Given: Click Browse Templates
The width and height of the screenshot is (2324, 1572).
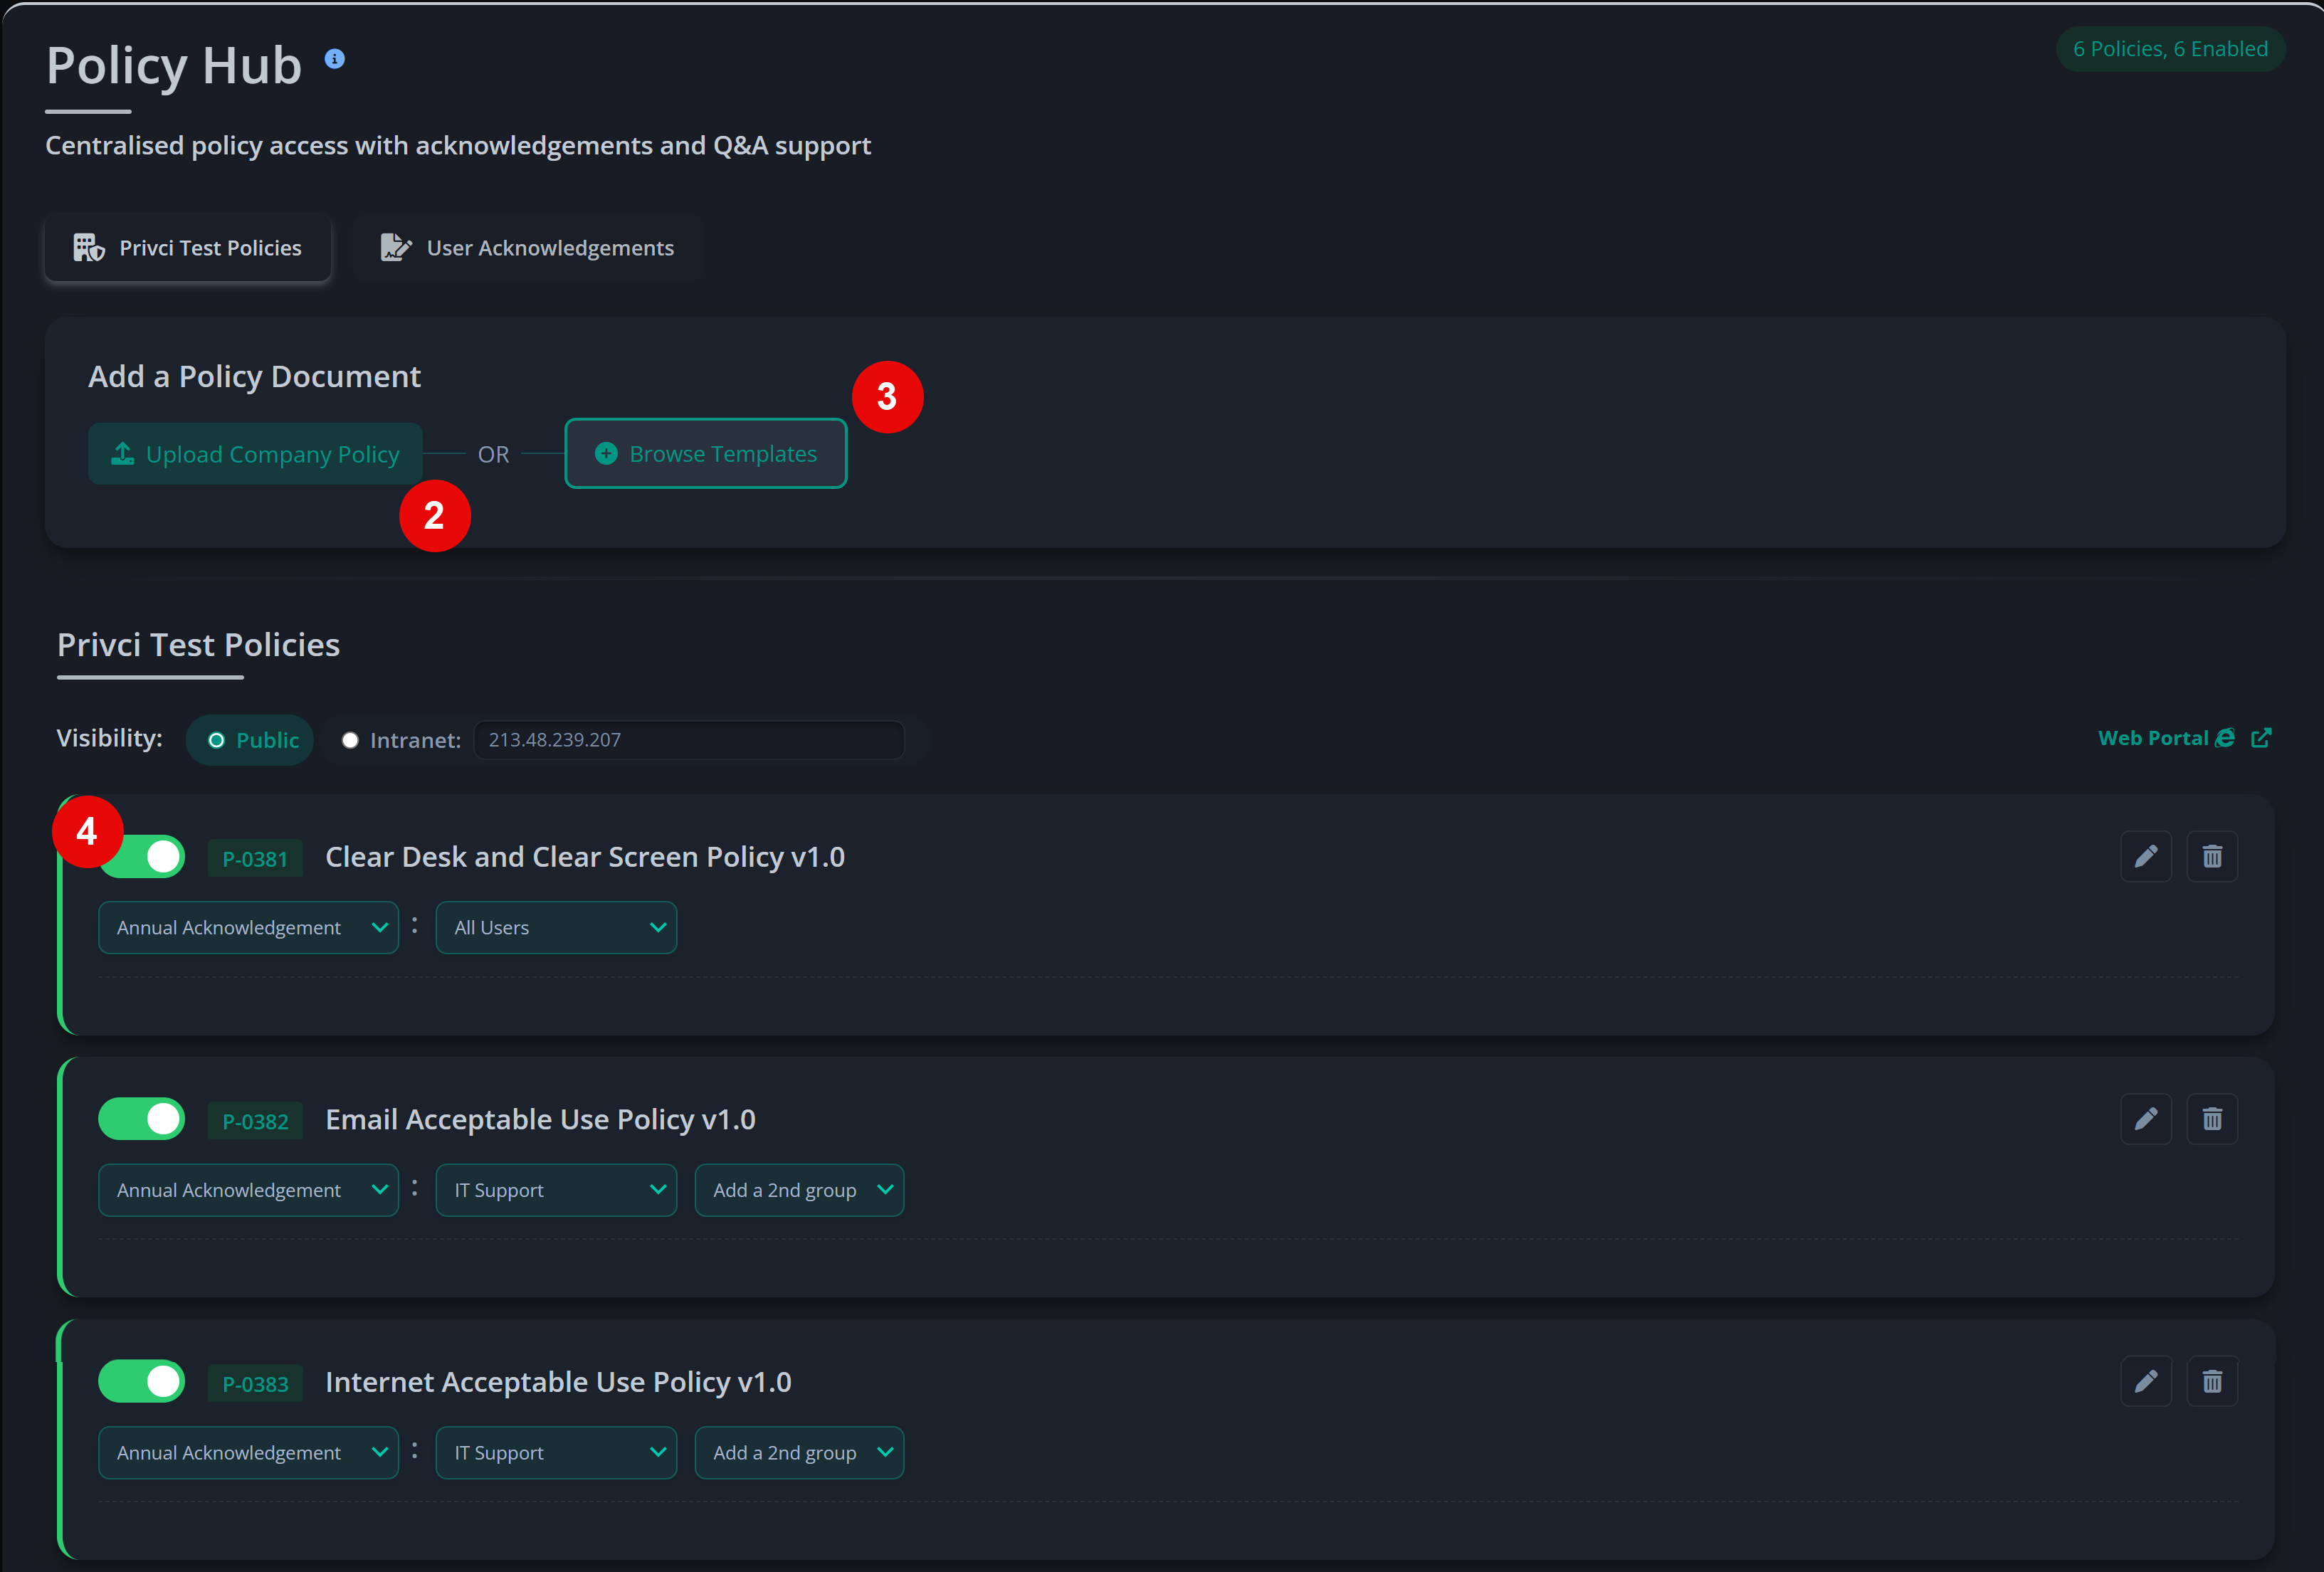Looking at the screenshot, I should click(705, 453).
